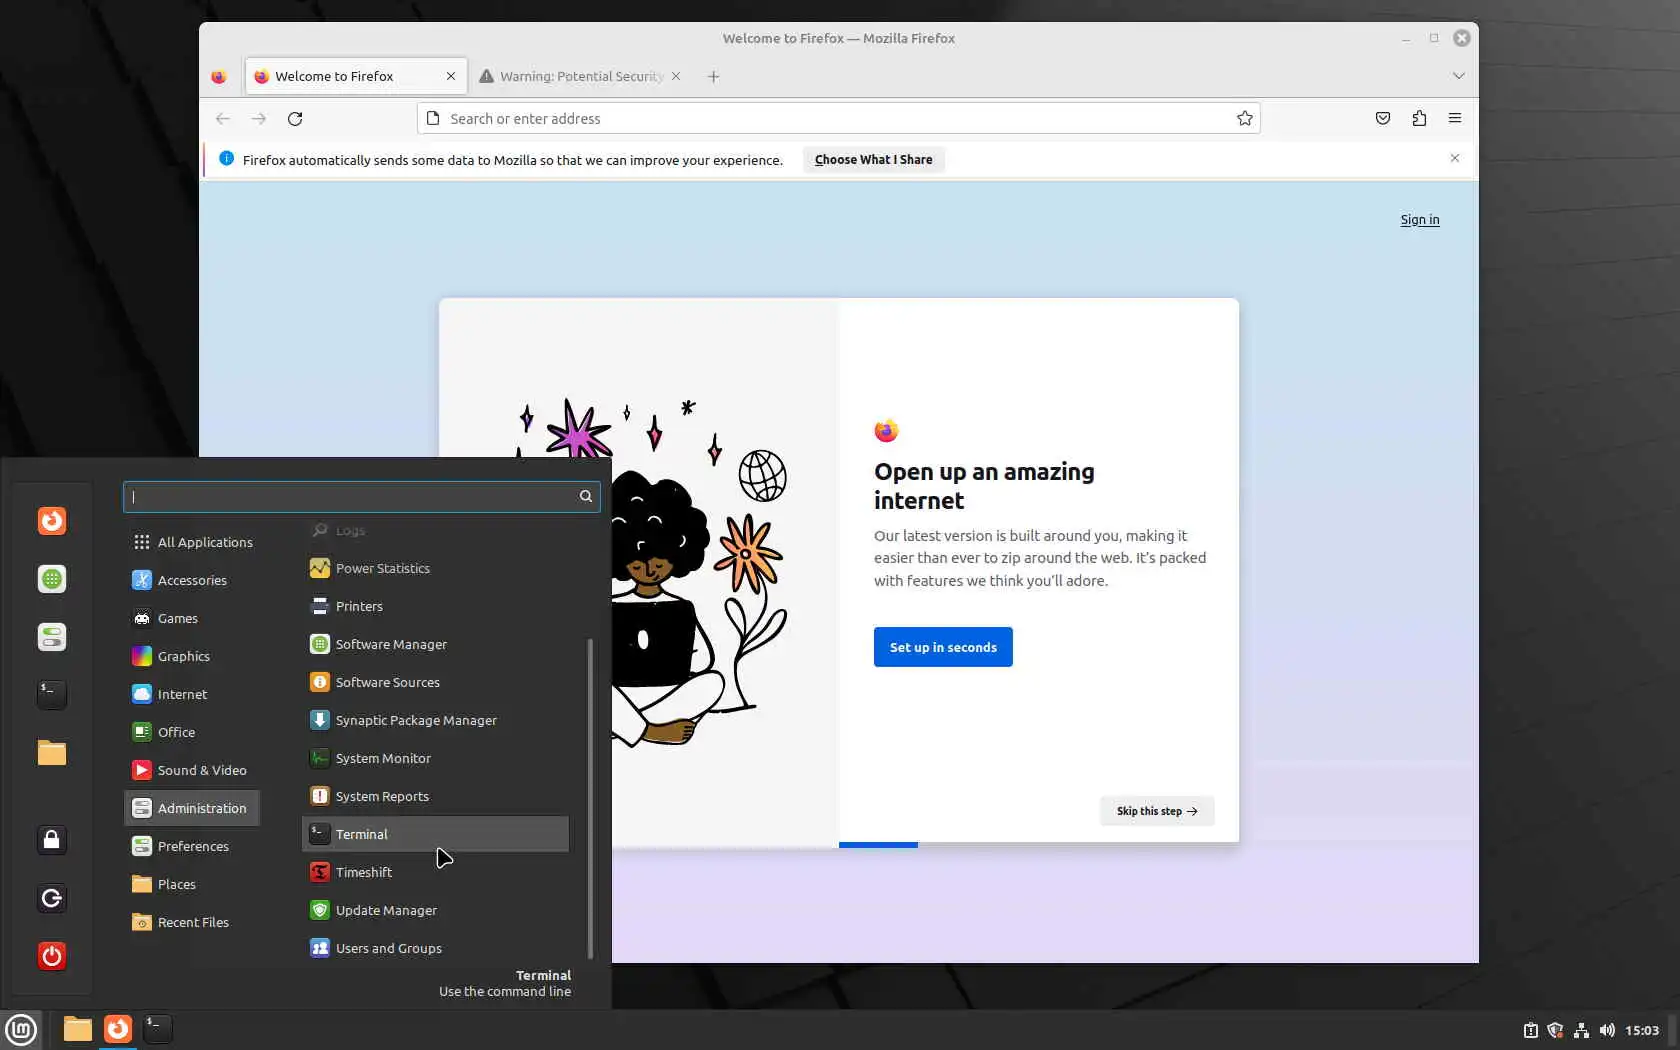Switch to Welcome to Firefox tab
The image size is (1680, 1050).
[x=356, y=77]
